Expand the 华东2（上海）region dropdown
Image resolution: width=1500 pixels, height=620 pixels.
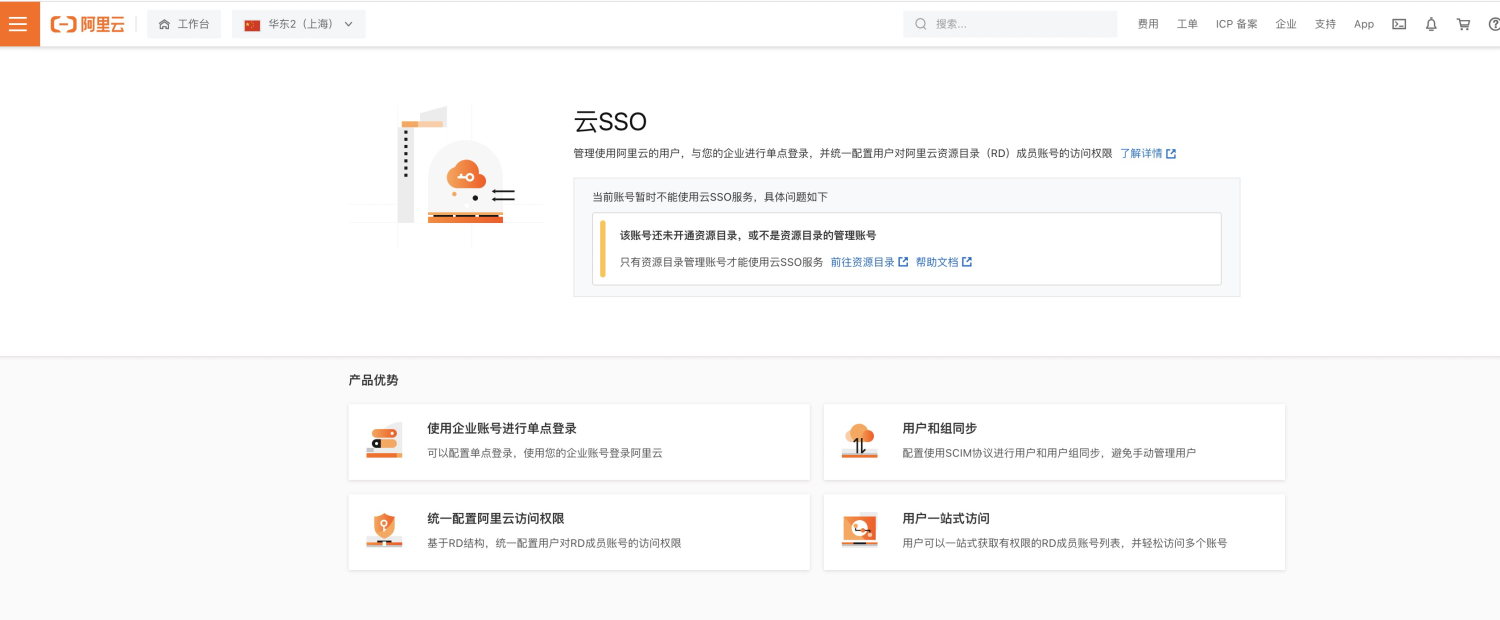coord(299,24)
